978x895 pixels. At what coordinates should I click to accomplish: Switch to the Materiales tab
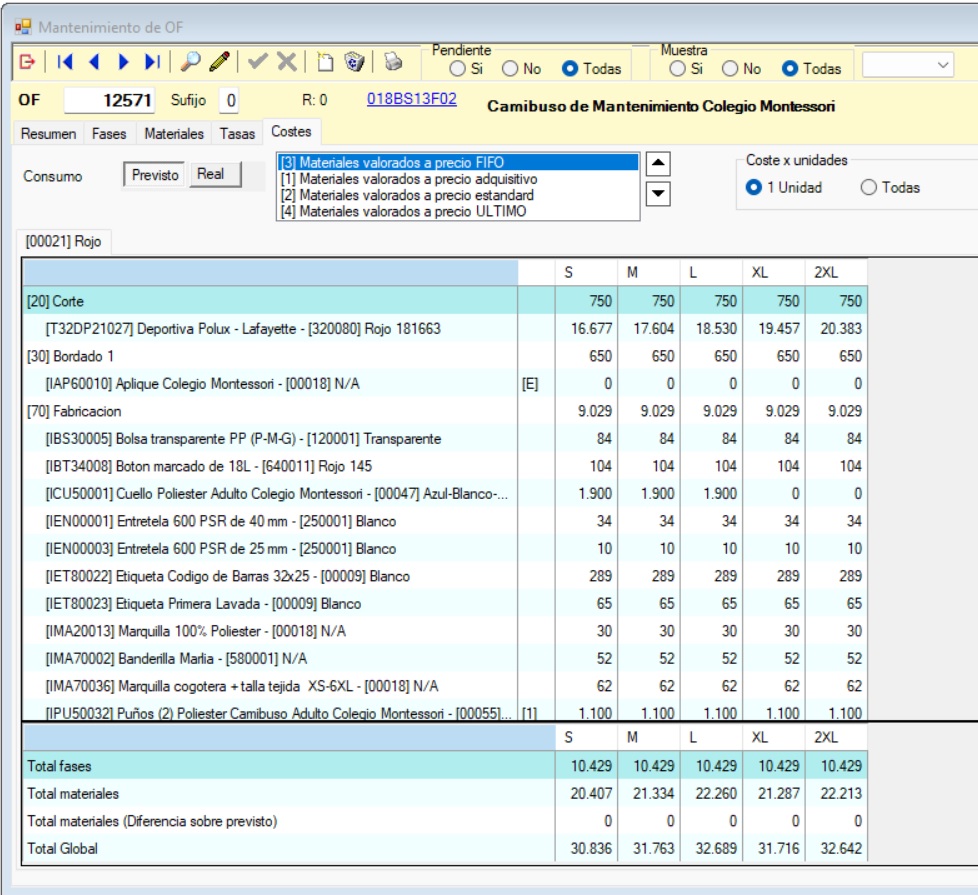[x=174, y=133]
